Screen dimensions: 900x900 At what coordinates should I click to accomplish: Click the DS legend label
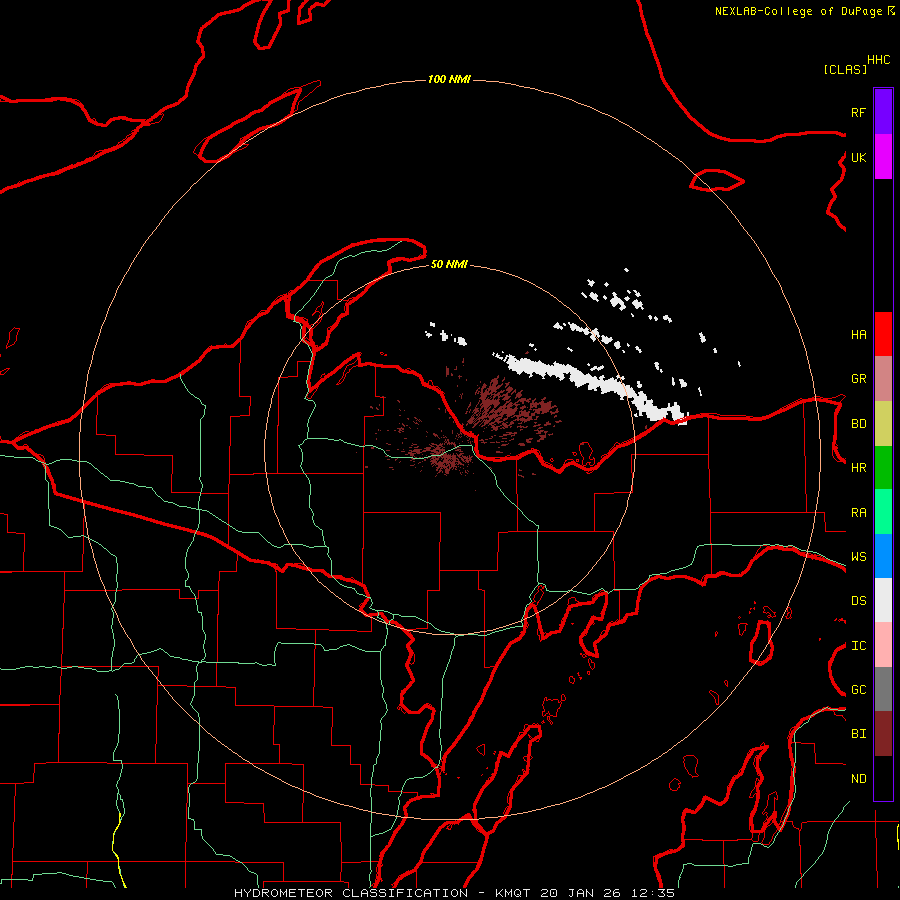858,601
